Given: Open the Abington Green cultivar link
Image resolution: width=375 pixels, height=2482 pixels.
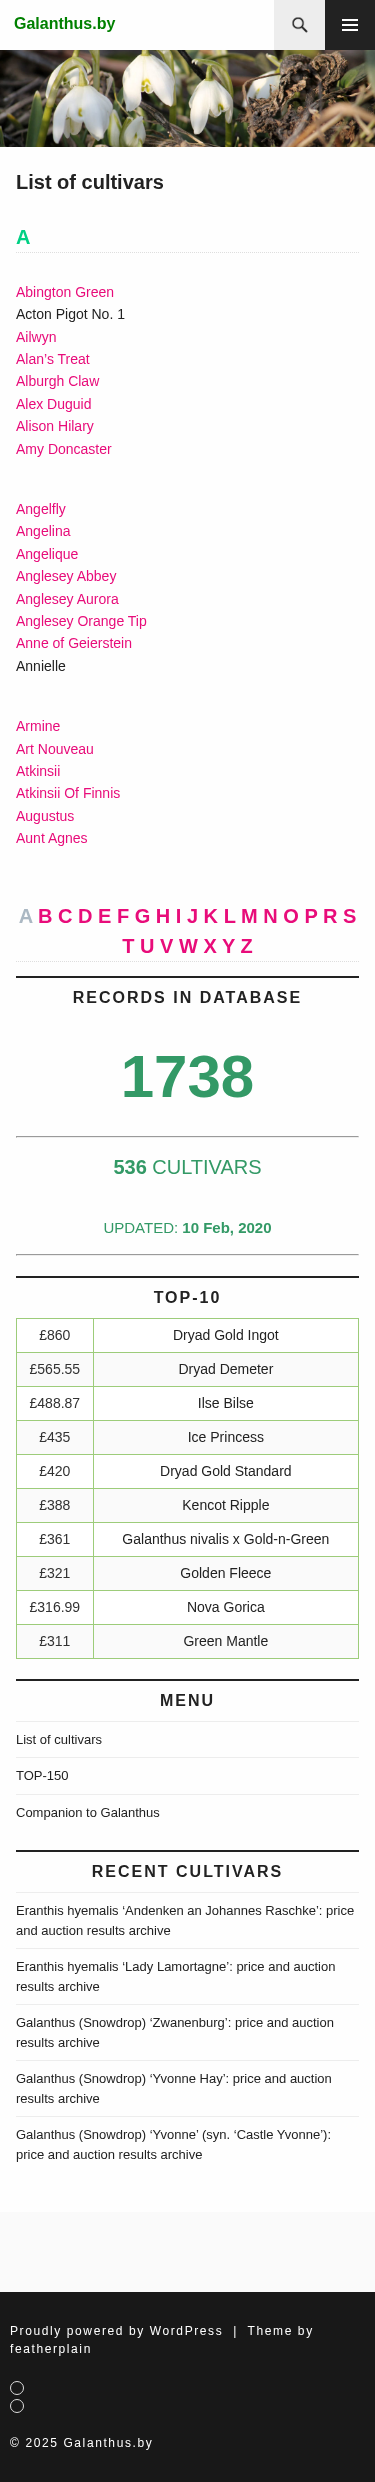Looking at the screenshot, I should point(65,292).
